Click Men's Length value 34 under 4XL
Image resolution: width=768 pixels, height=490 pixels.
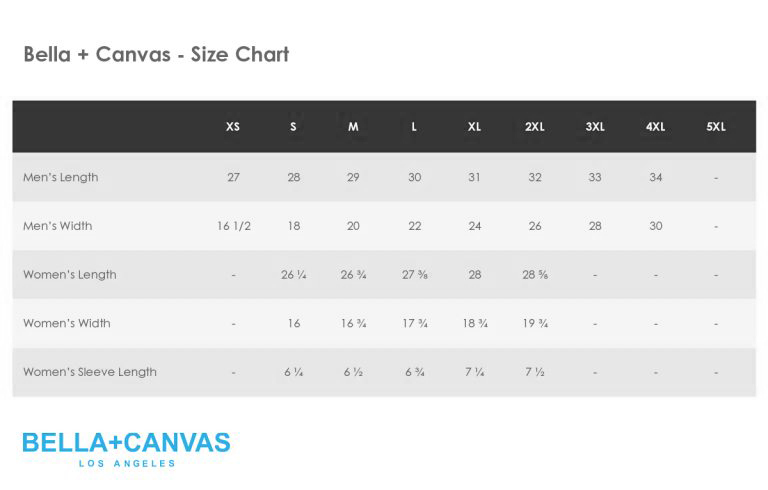click(656, 177)
